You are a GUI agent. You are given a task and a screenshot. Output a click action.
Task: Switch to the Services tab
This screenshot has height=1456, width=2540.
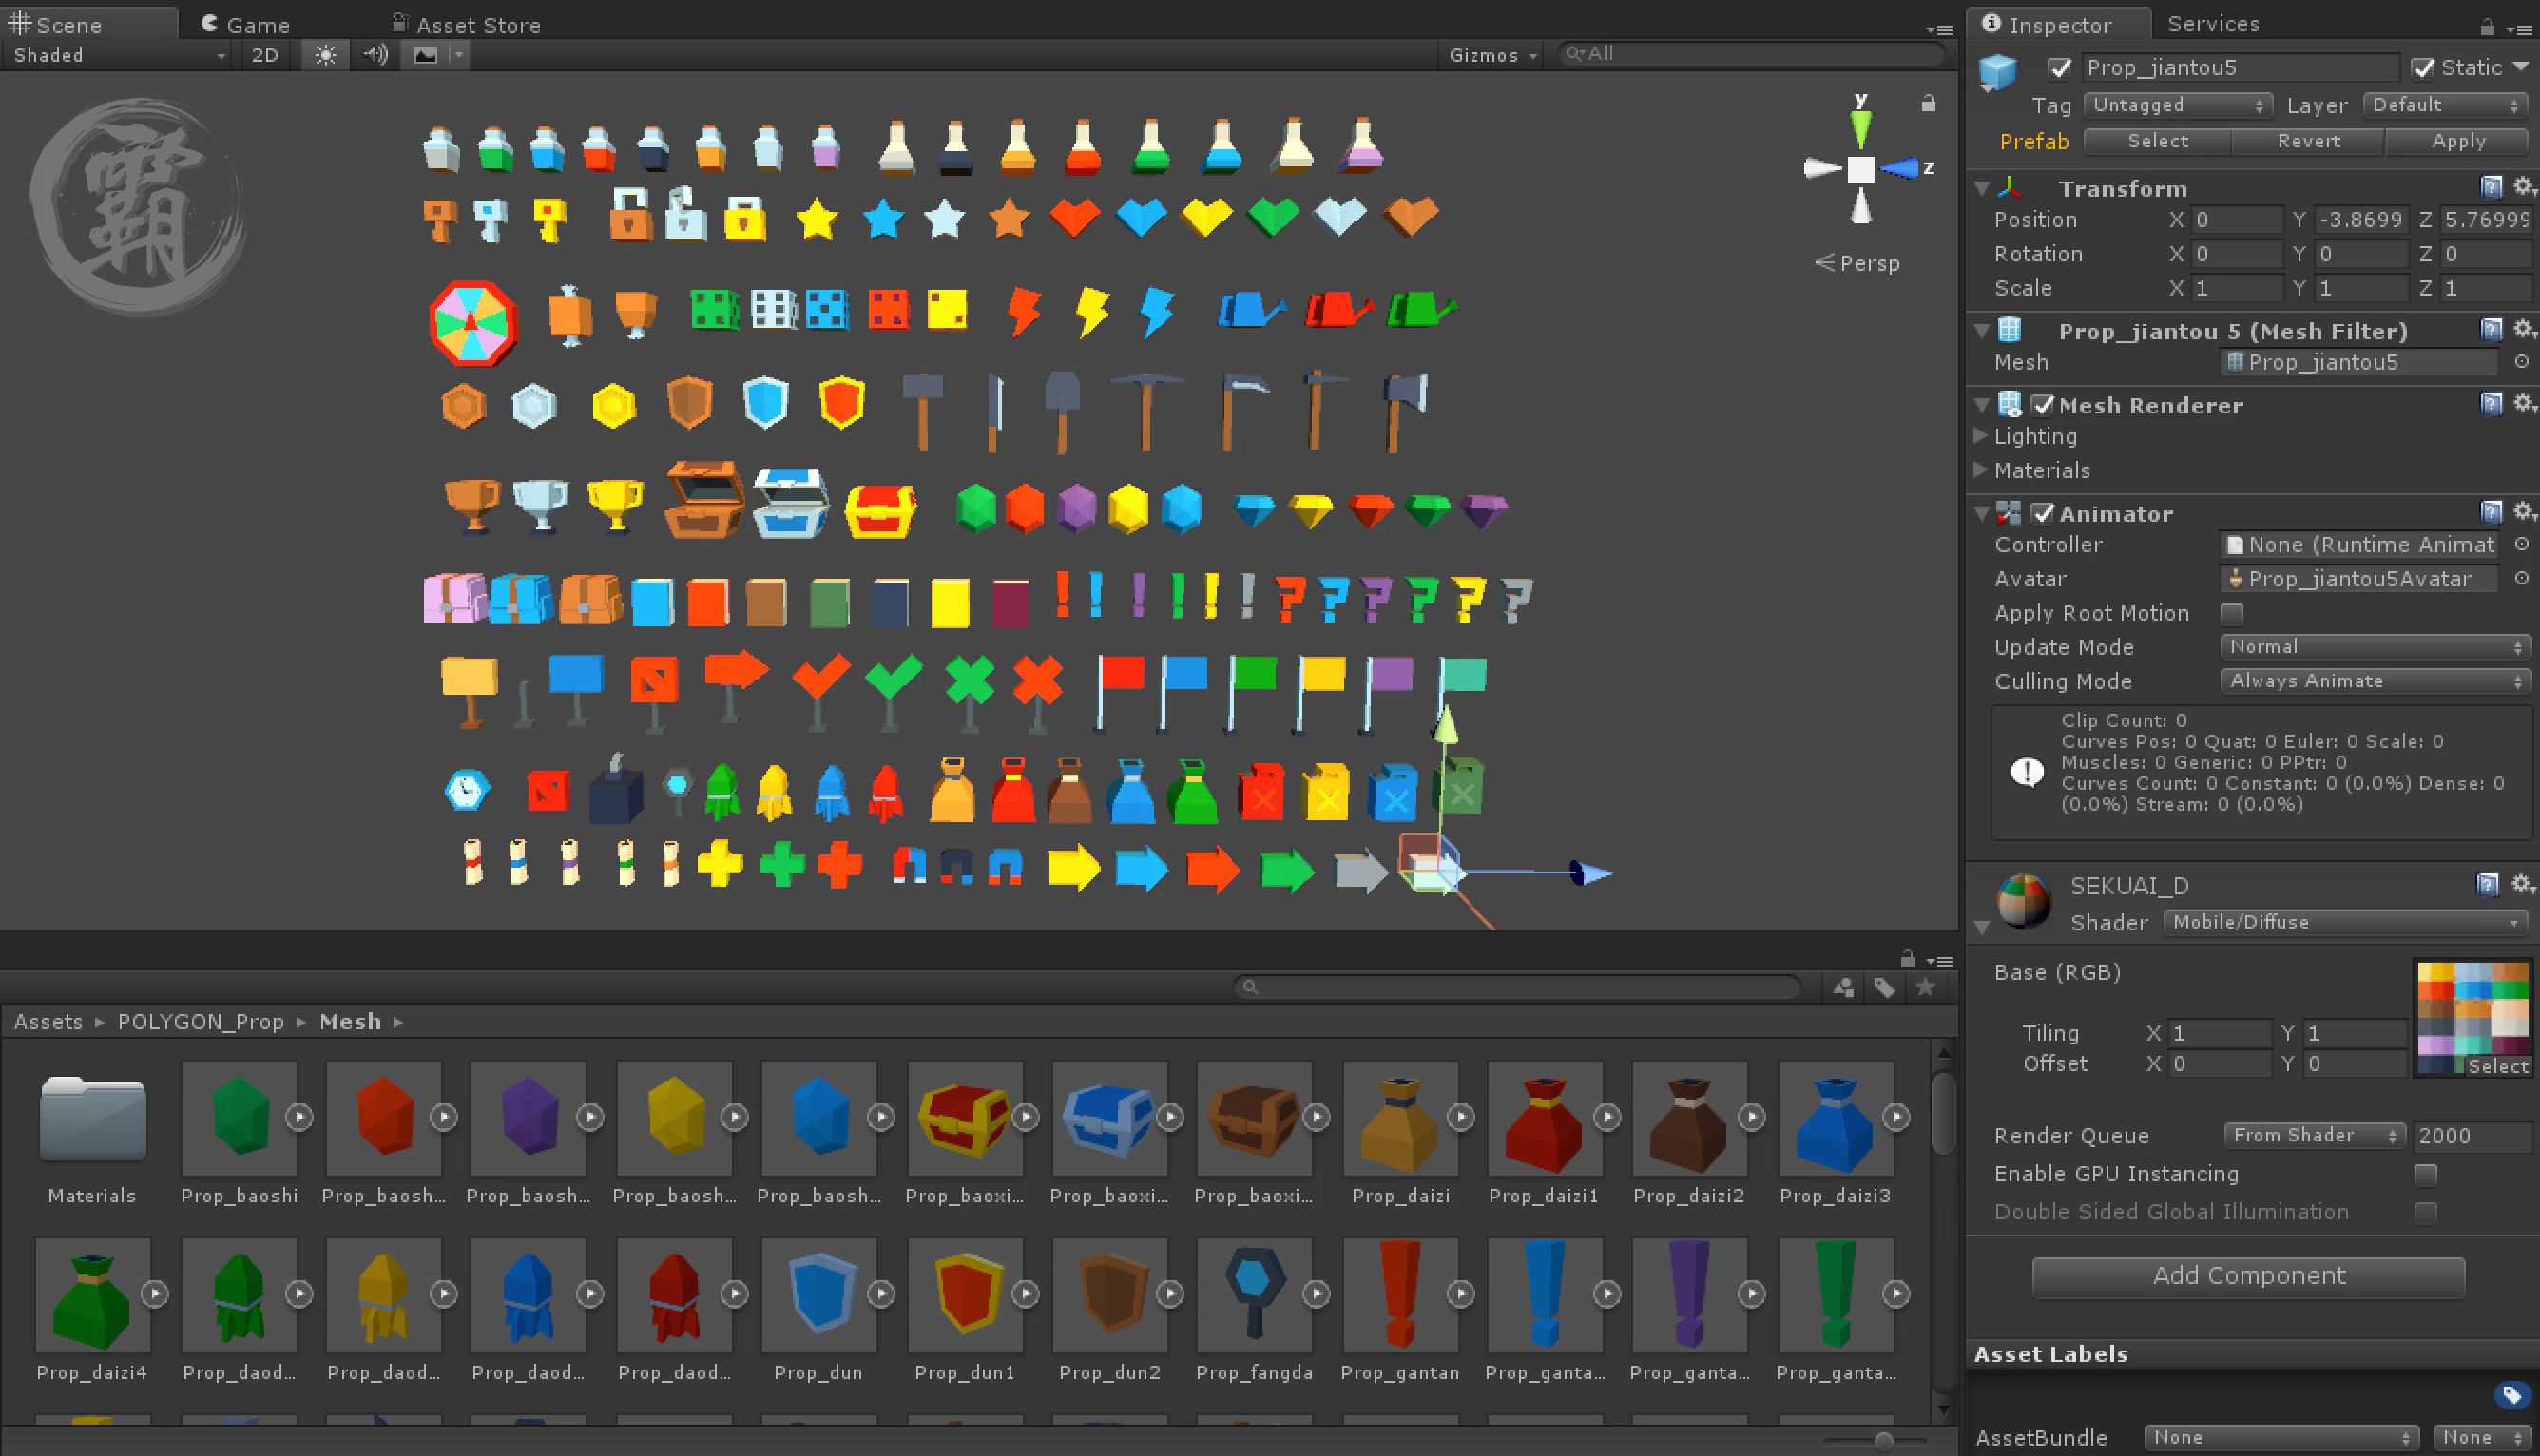coord(2212,23)
